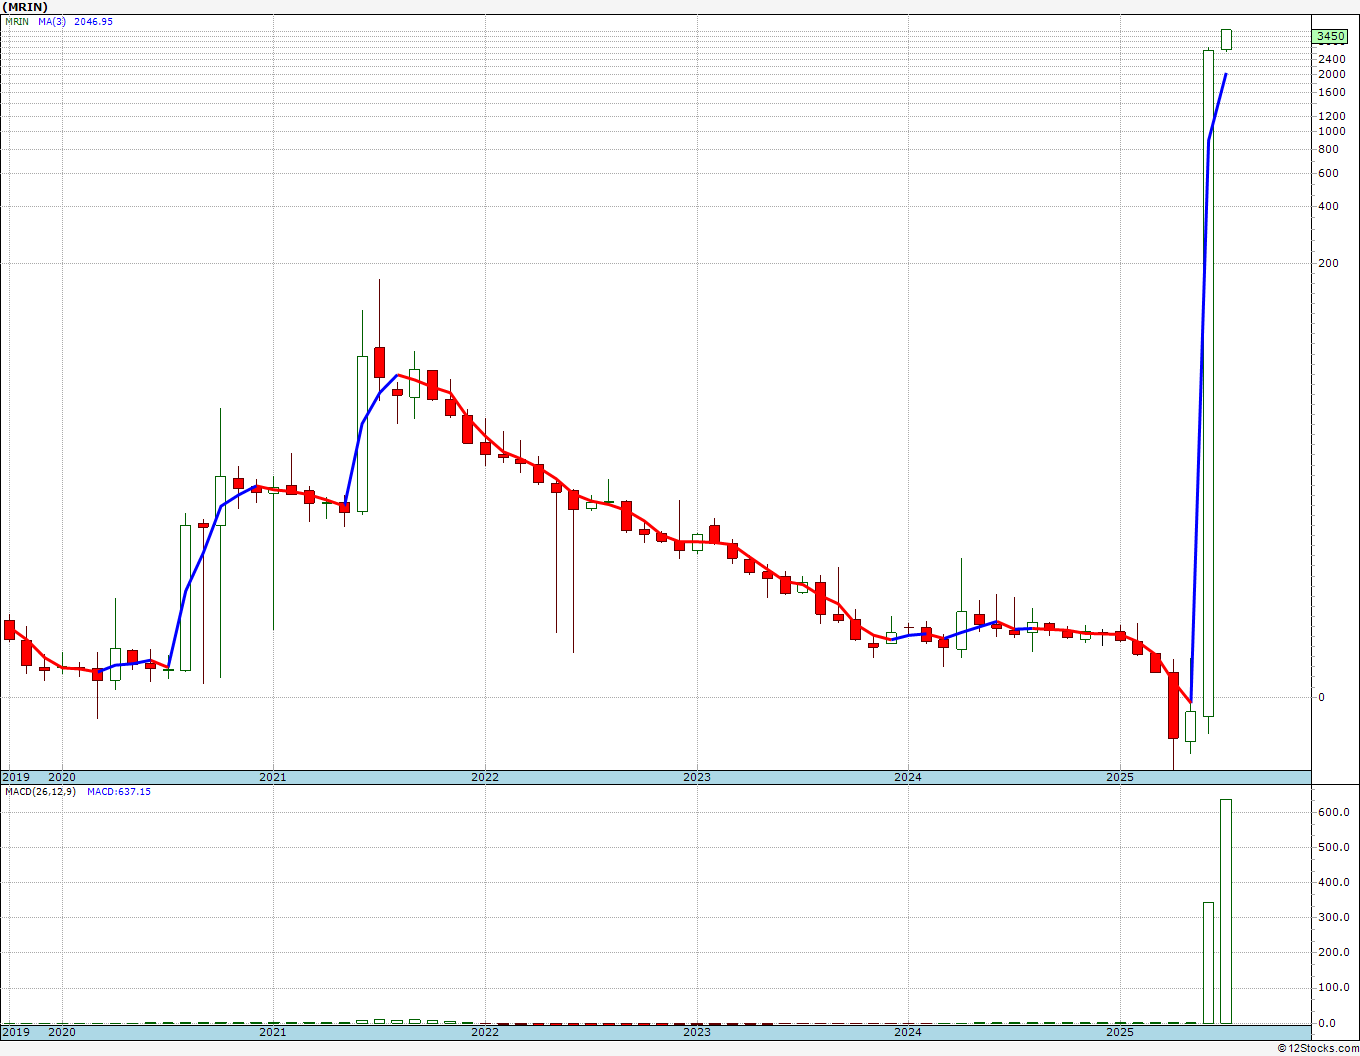Click the second-tallest MACD histogram bar near 300
The image size is (1360, 1056).
pyautogui.click(x=1208, y=962)
